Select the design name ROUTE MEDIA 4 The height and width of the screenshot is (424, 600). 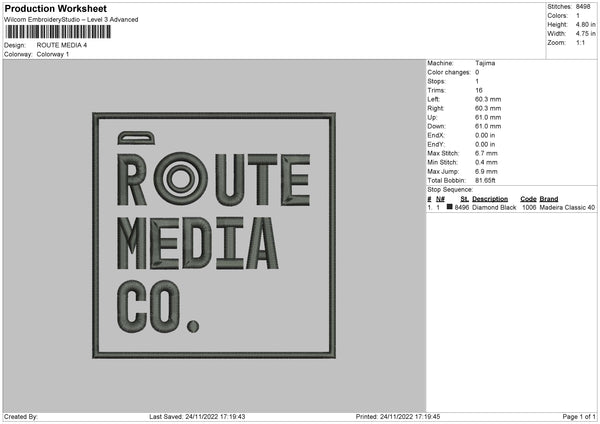62,45
